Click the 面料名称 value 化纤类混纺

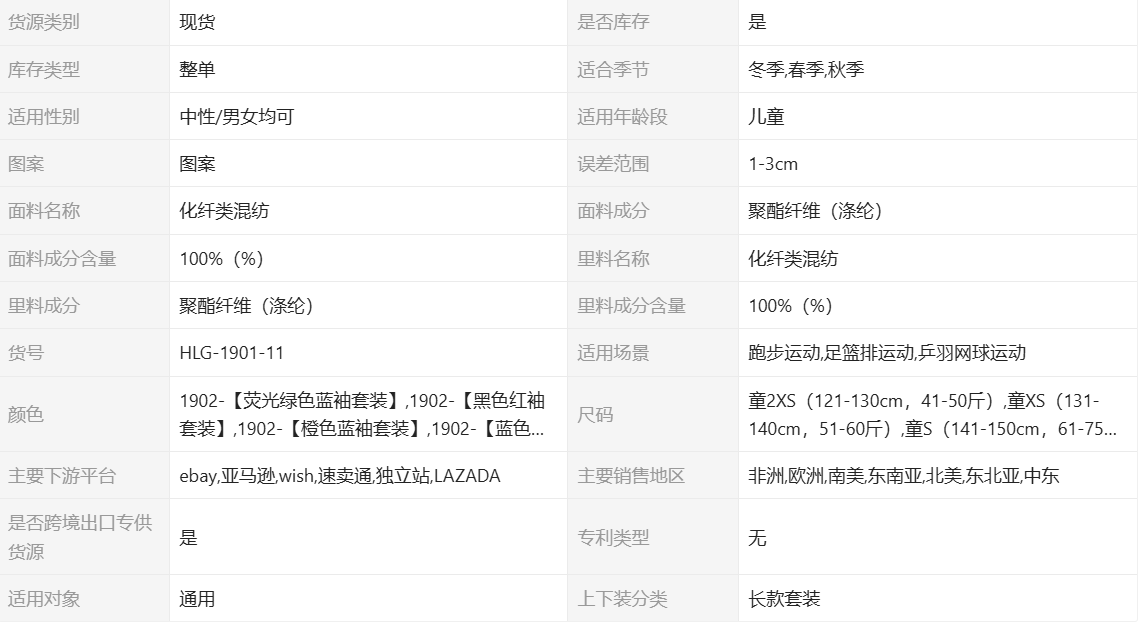(x=224, y=211)
